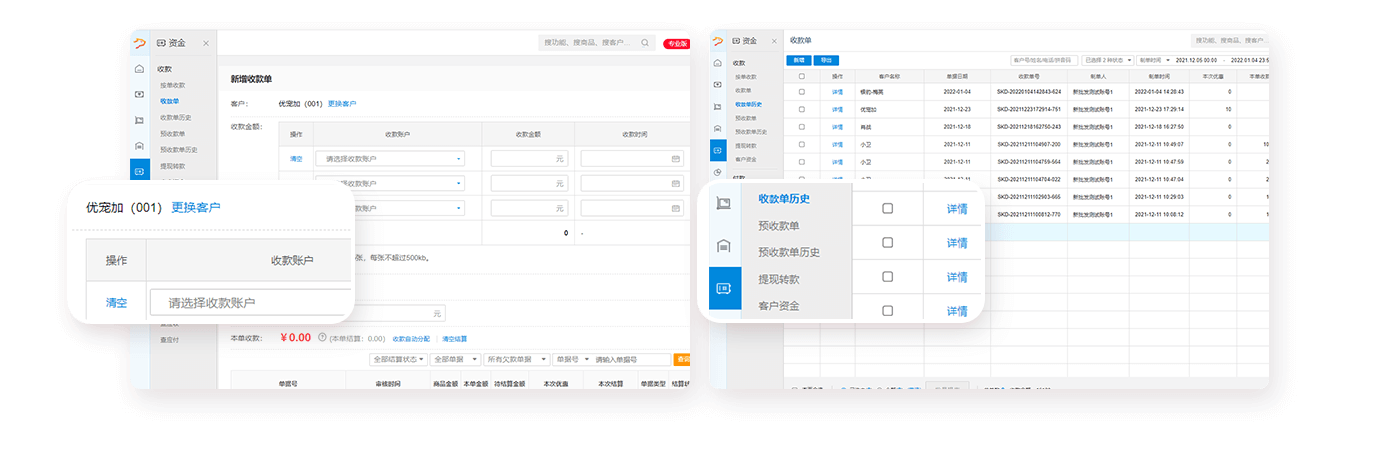Click the home icon in 新增收款单 window sidebar

tap(140, 69)
